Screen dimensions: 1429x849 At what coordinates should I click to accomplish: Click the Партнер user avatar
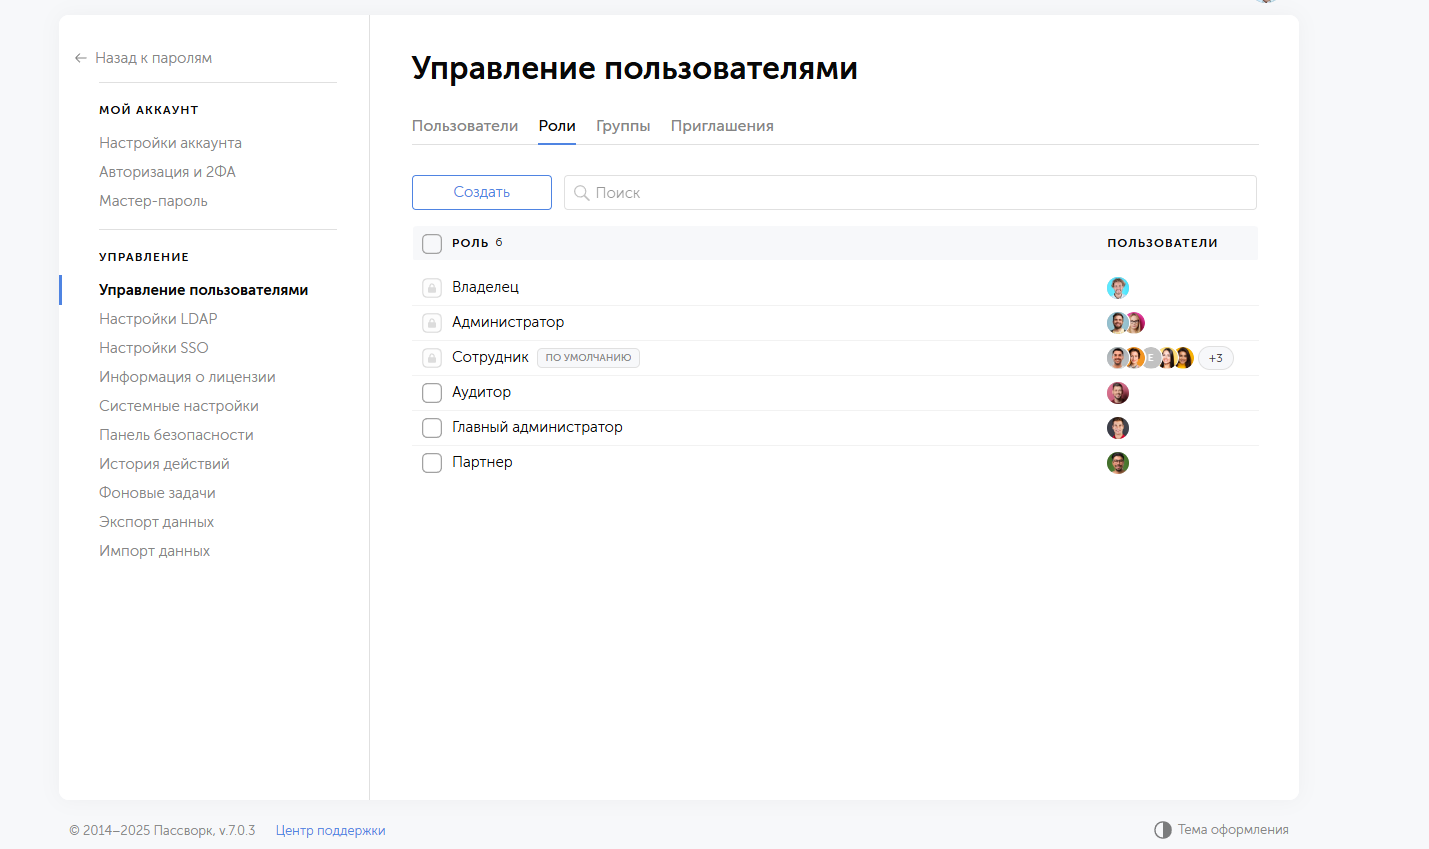(x=1117, y=463)
